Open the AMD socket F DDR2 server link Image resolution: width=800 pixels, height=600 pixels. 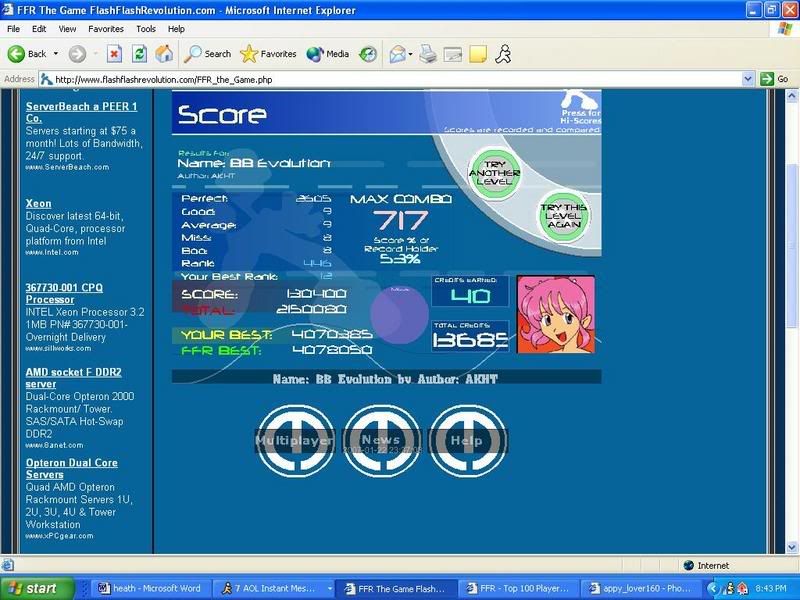(73, 378)
